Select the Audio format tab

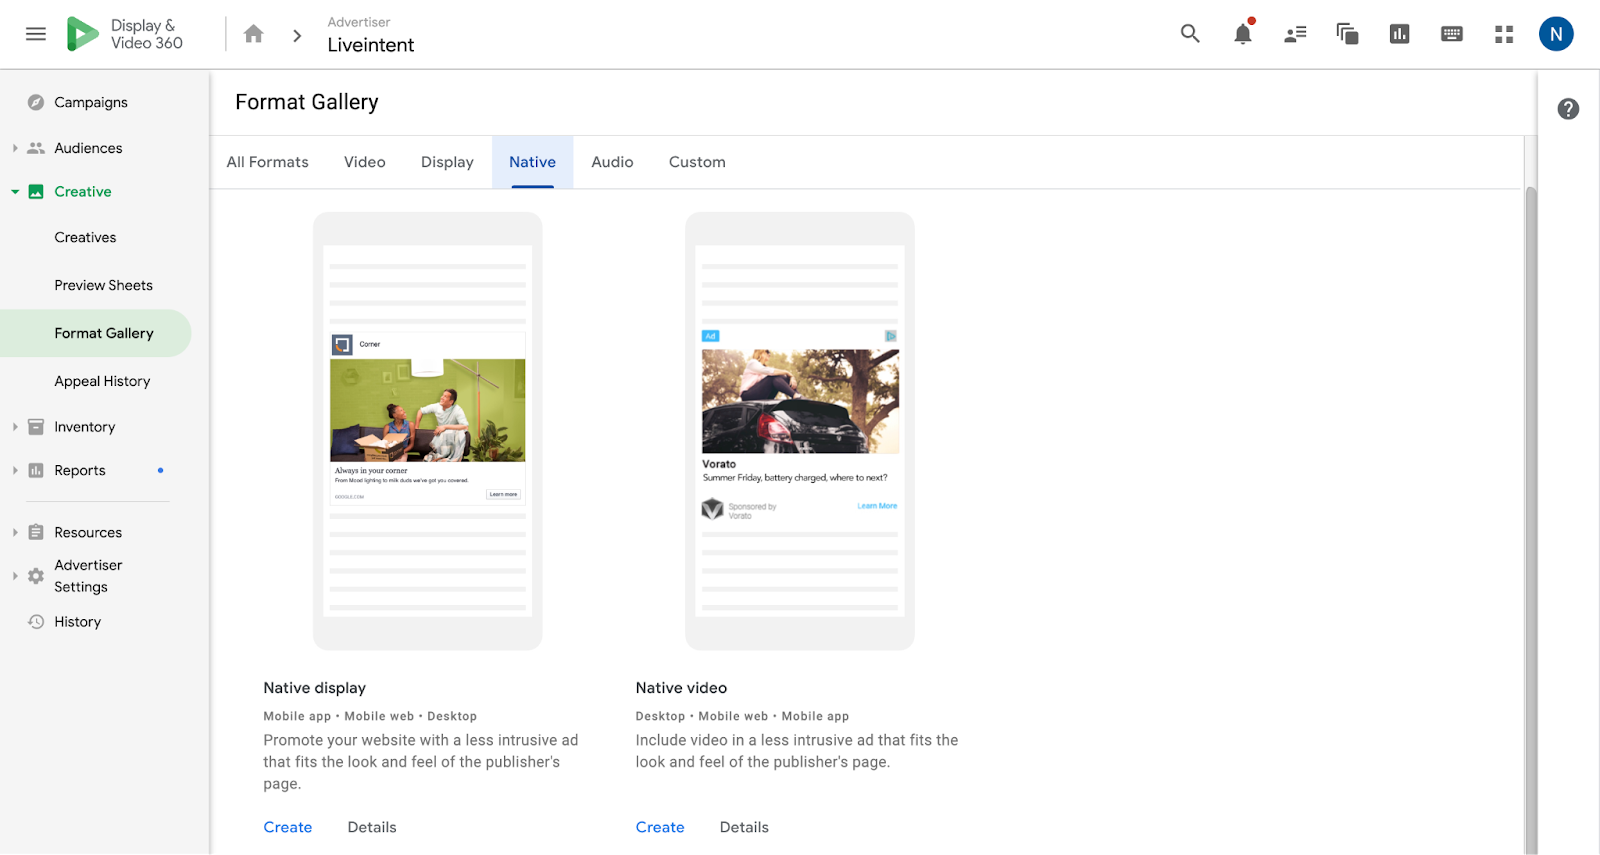[x=612, y=162]
